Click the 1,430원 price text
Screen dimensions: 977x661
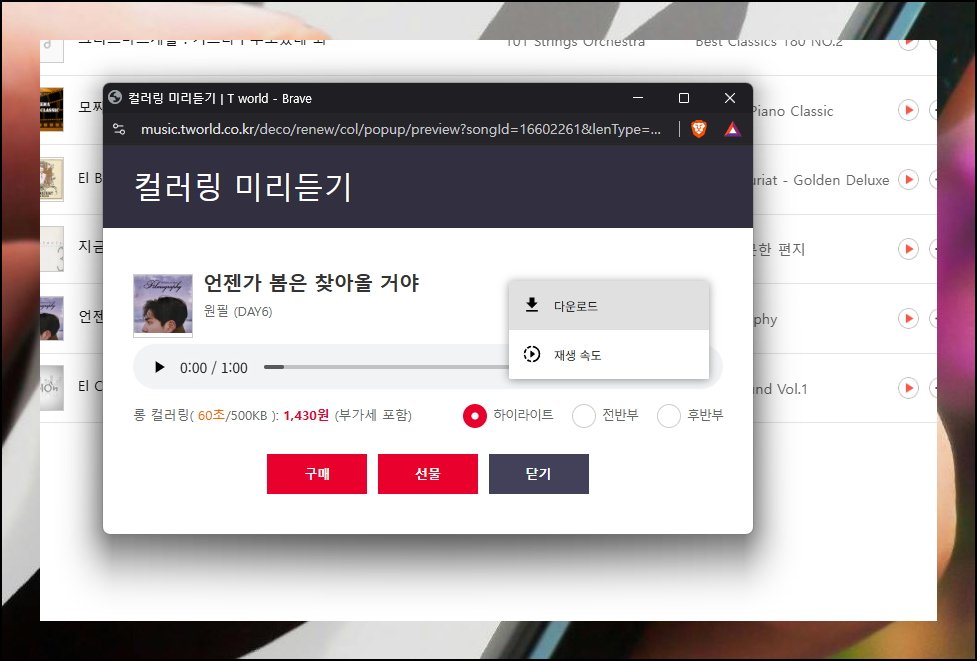(306, 415)
